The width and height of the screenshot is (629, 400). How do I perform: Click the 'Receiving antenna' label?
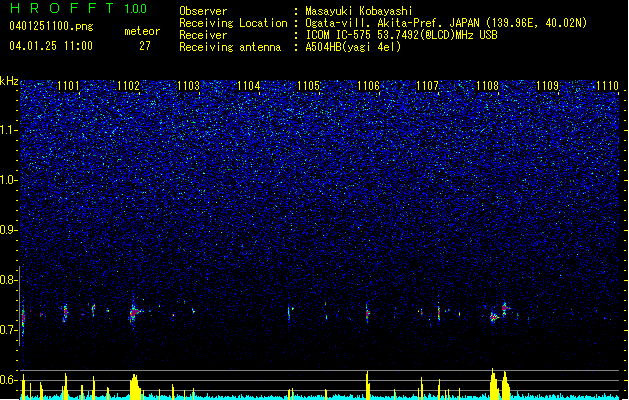[230, 47]
